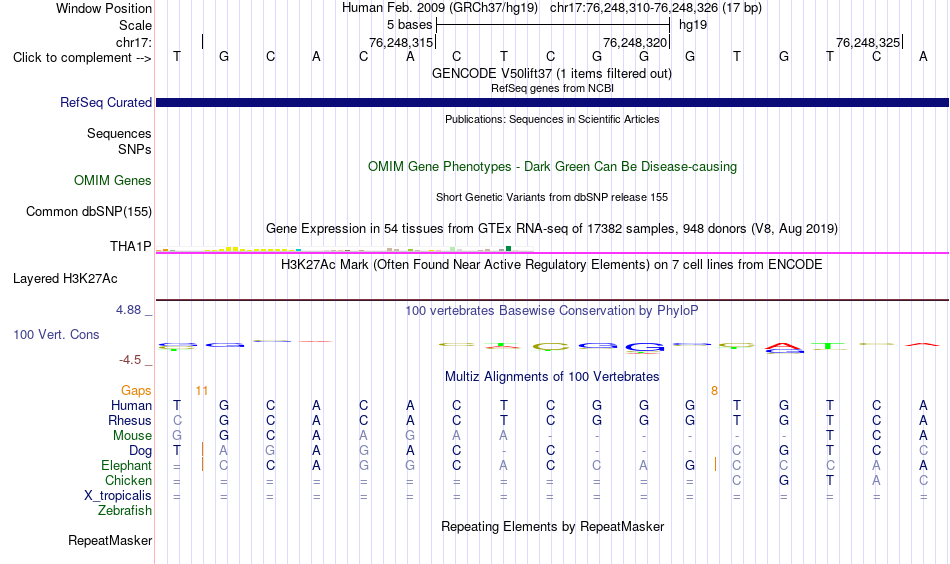The height and width of the screenshot is (564, 950).
Task: Click the THA1P GTEx track label
Action: 130,246
